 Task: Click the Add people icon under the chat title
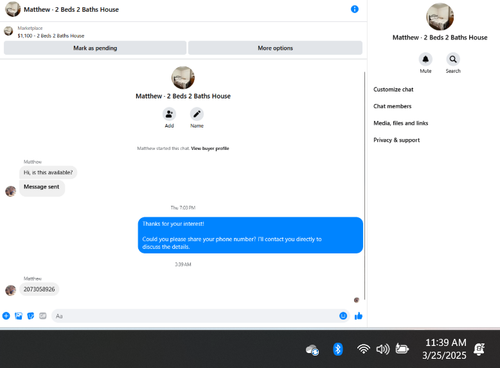(x=169, y=114)
